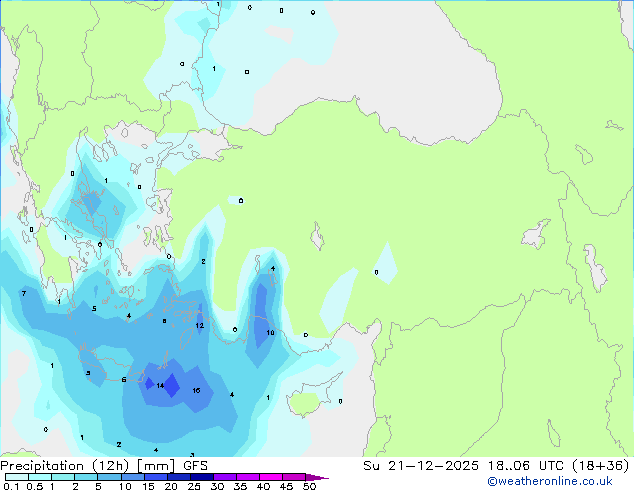The height and width of the screenshot is (490, 634).
Task: Select the 15–20 mm legend color swatch
Action: pyautogui.click(x=156, y=477)
